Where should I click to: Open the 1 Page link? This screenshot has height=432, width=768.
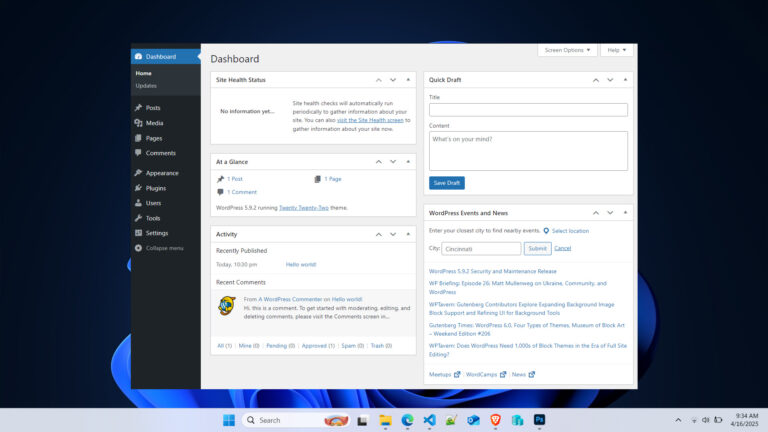coord(333,179)
